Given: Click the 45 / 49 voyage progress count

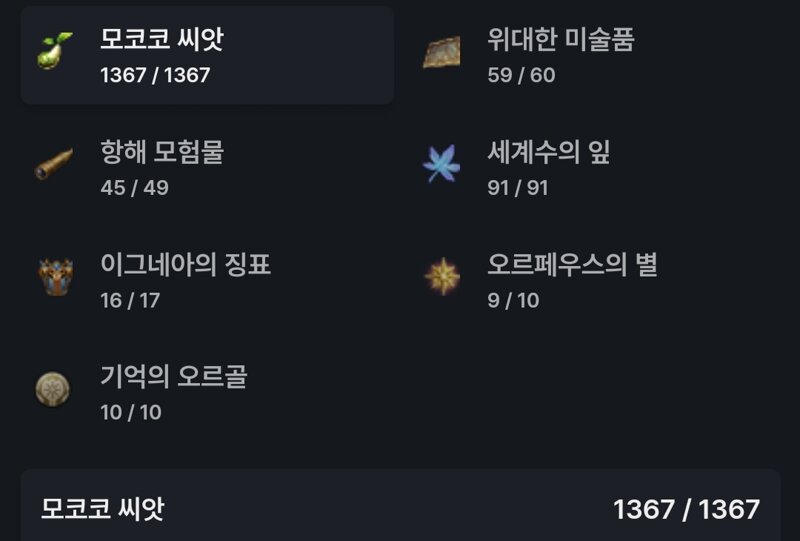Looking at the screenshot, I should click(134, 188).
